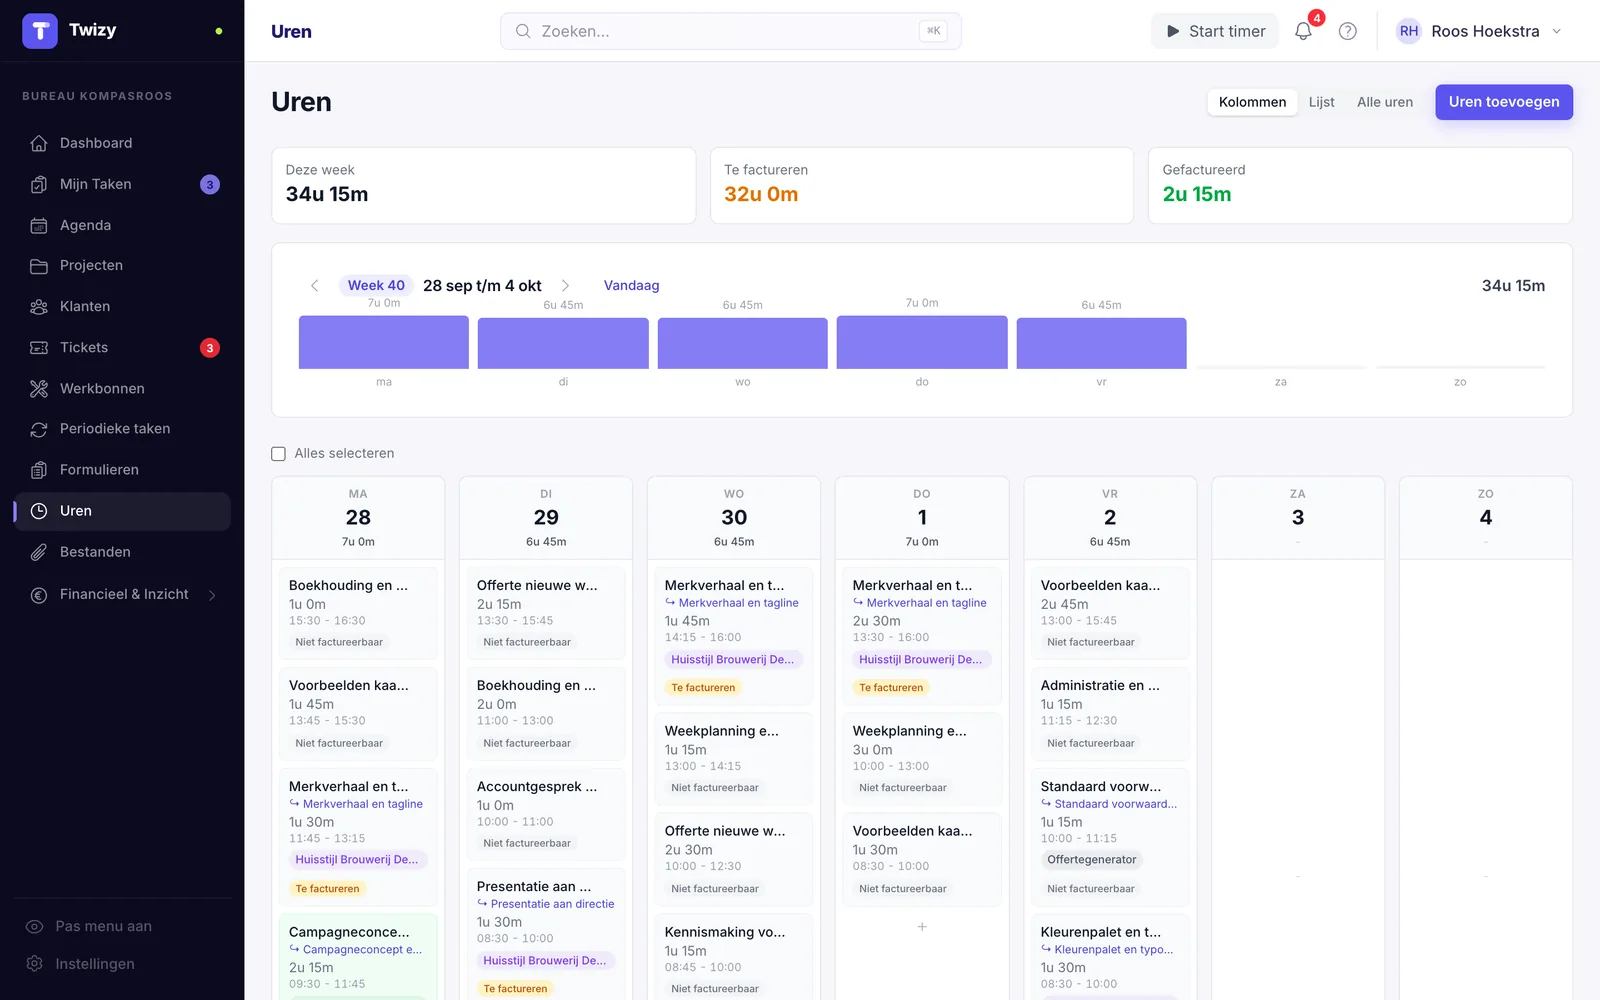The width and height of the screenshot is (1600, 1000).
Task: Select Uren in the sidebar
Action: (122, 511)
